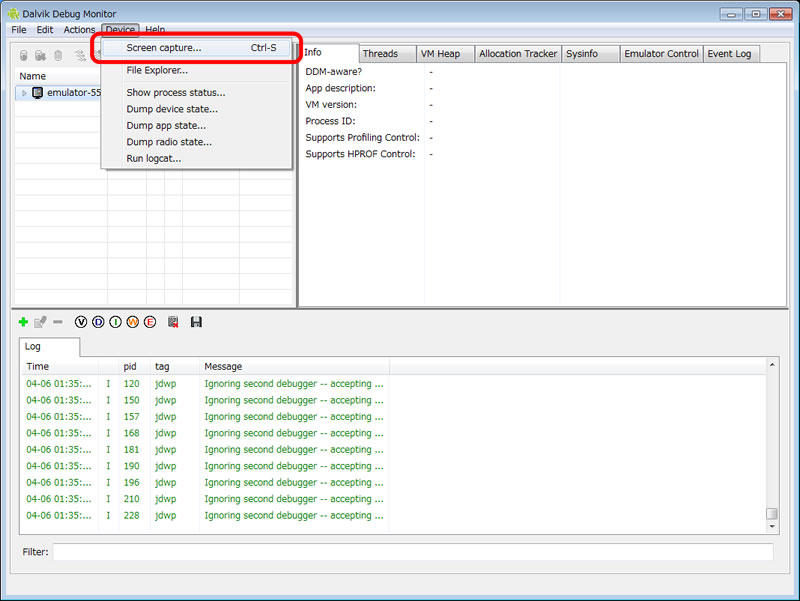Screen dimensions: 800x601
Task: Select the emulator-55 device row
Action: (x=59, y=93)
